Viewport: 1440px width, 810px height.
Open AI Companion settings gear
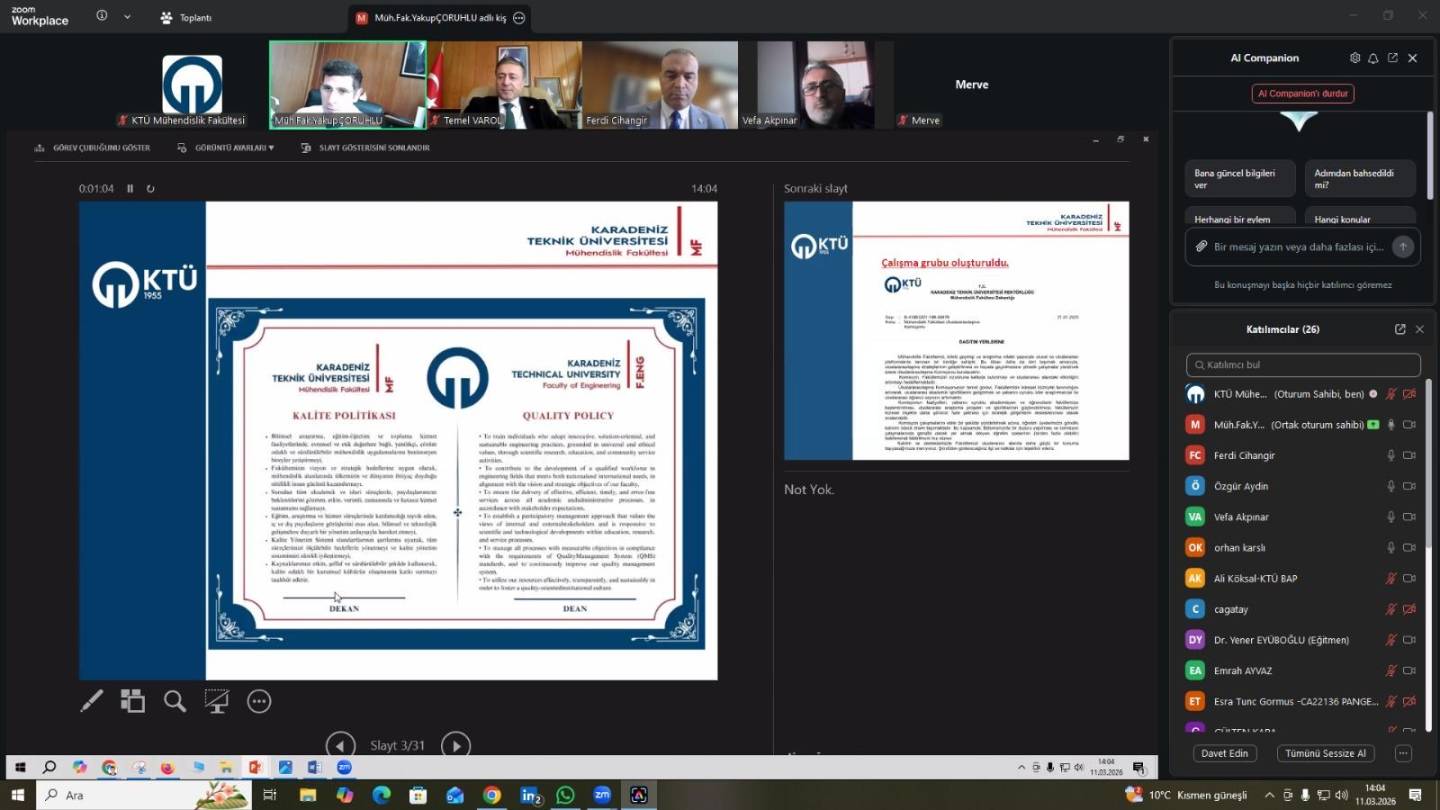click(x=1355, y=58)
